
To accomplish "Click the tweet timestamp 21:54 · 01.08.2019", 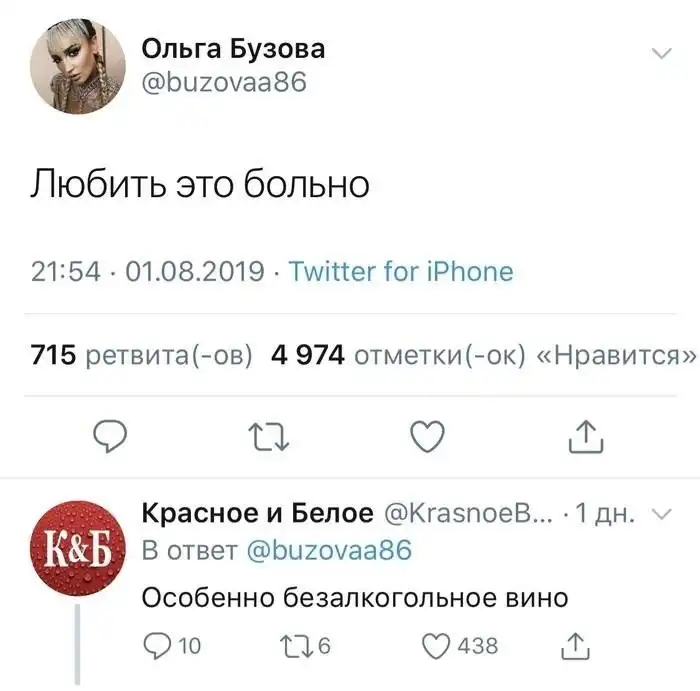I will coord(146,272).
